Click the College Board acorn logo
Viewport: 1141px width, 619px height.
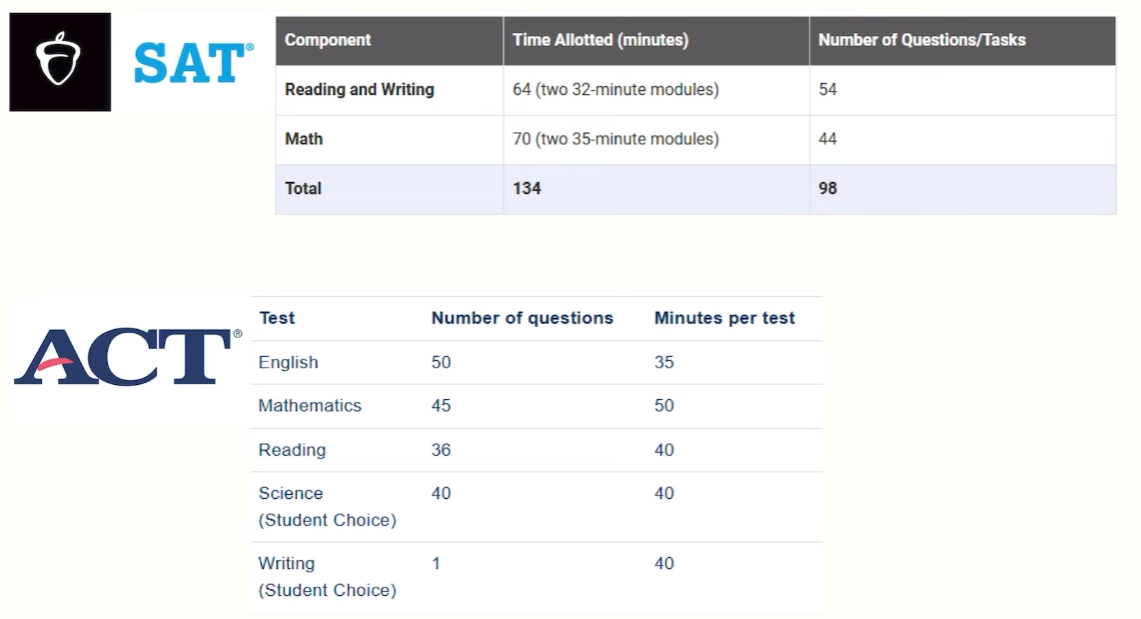(59, 62)
